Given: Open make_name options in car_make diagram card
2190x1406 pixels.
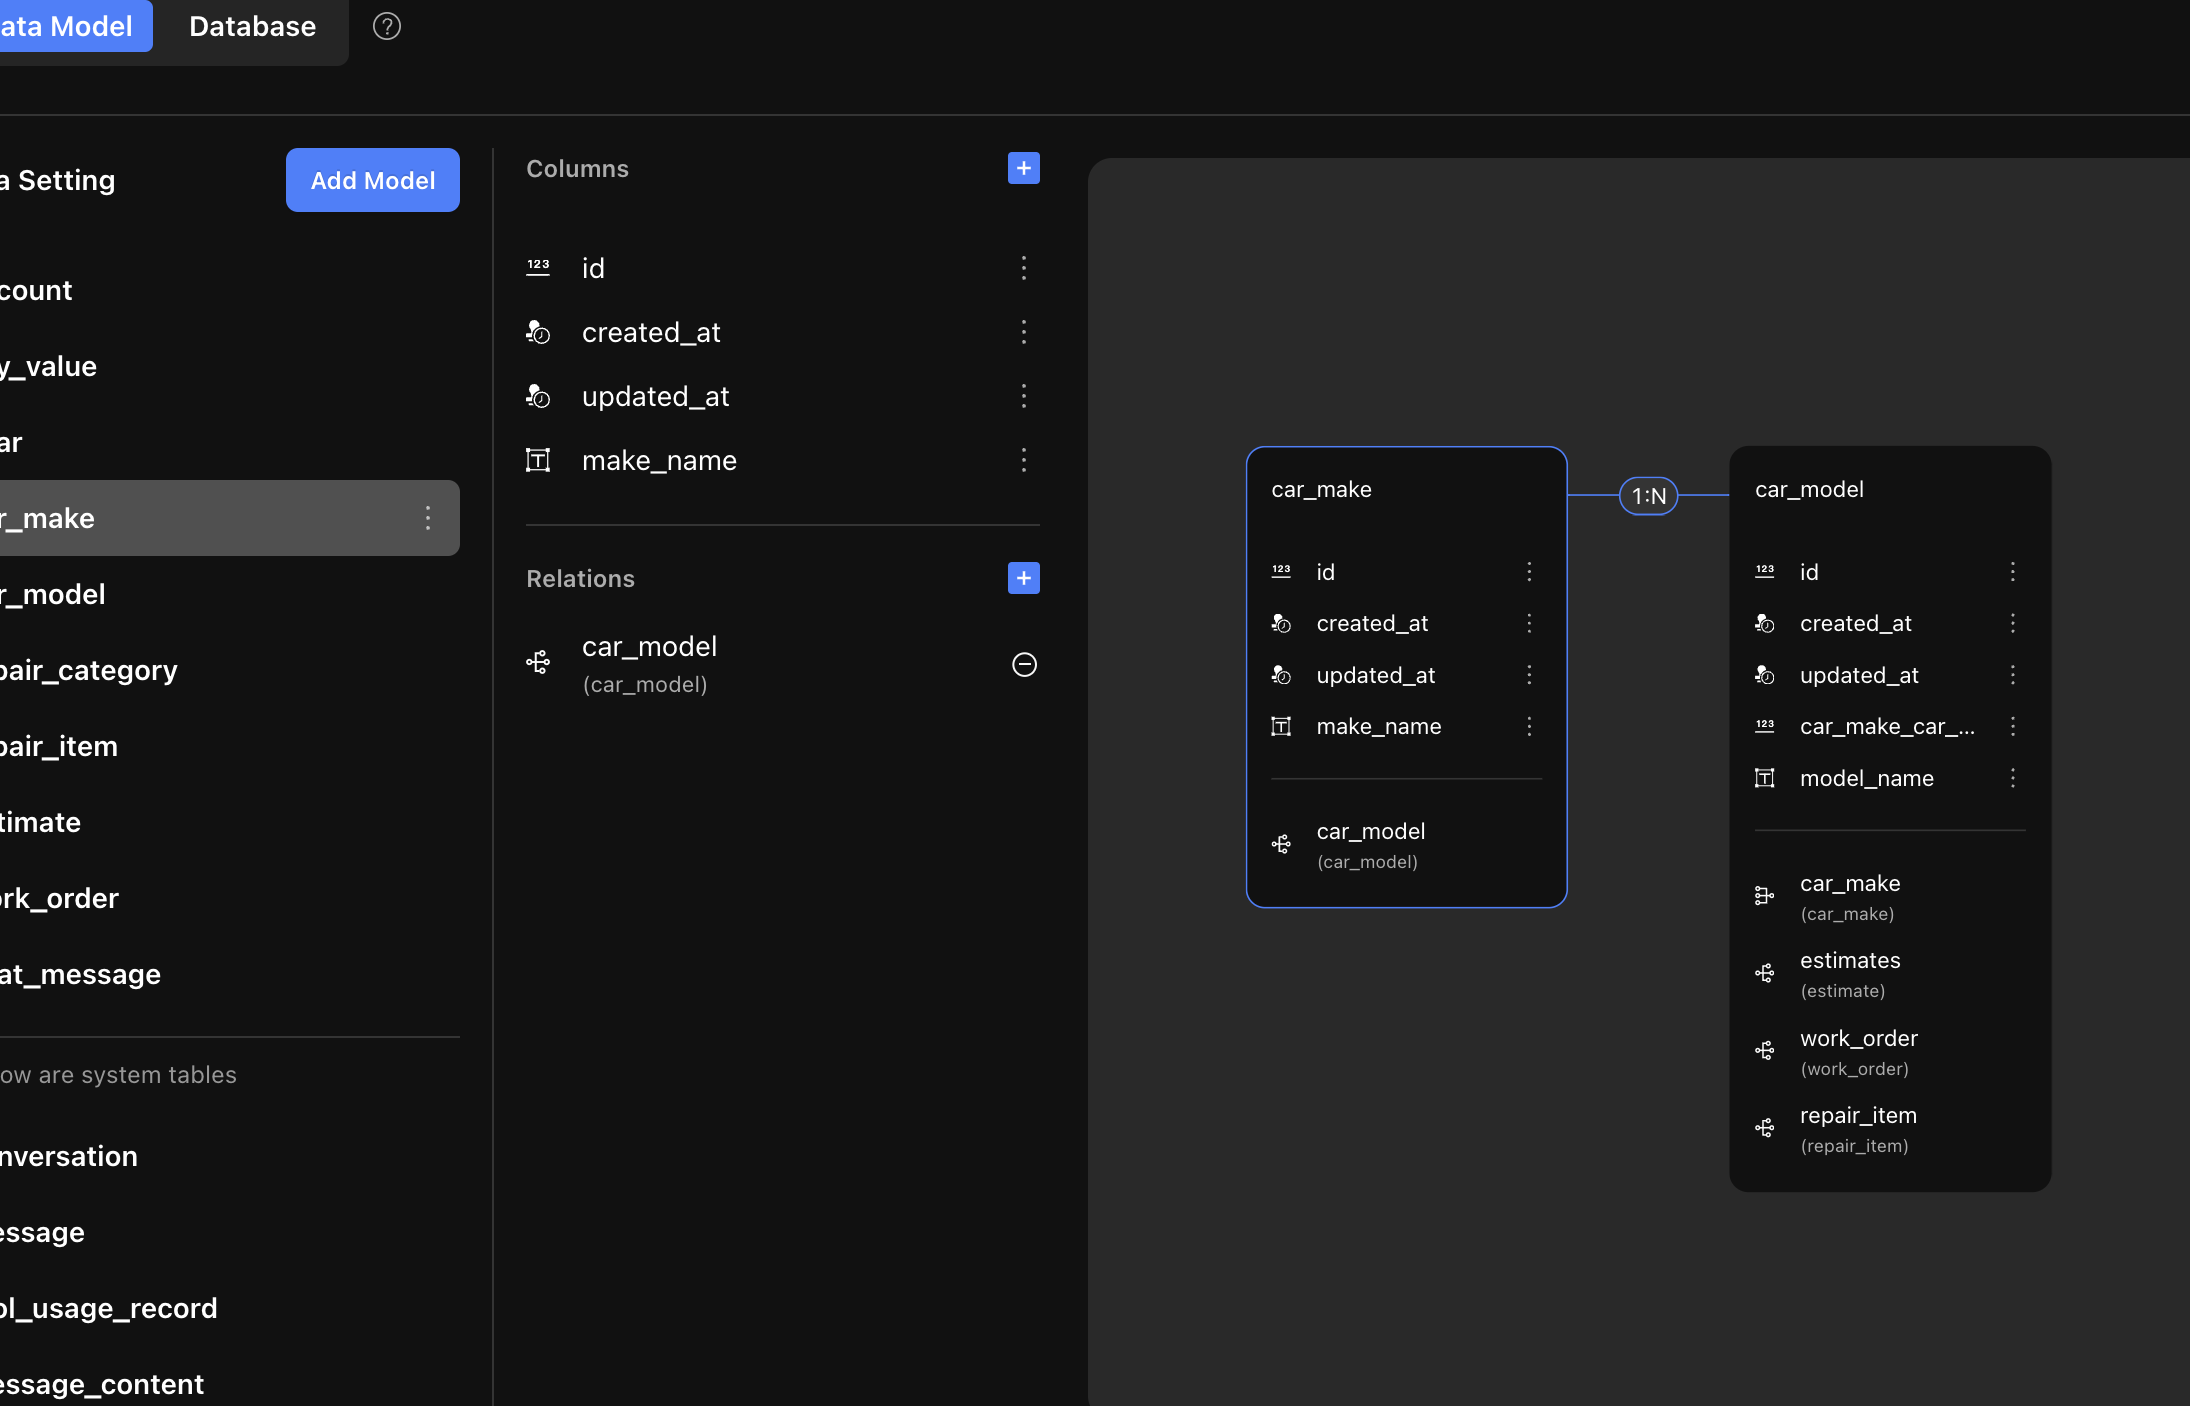Looking at the screenshot, I should [x=1529, y=726].
